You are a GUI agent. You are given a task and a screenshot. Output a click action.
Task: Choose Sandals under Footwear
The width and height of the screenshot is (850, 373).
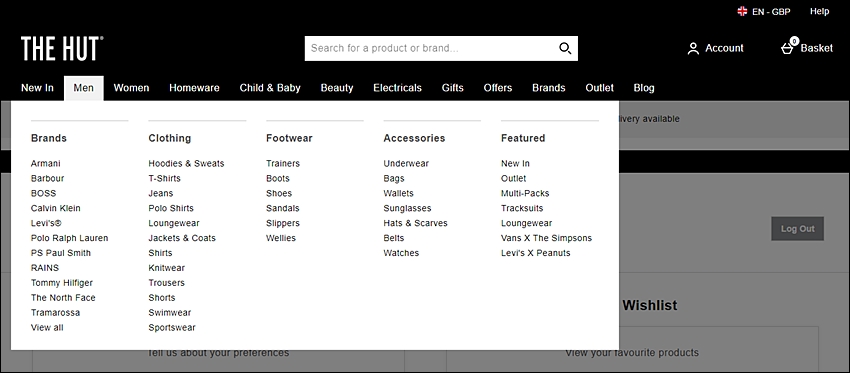(x=282, y=208)
